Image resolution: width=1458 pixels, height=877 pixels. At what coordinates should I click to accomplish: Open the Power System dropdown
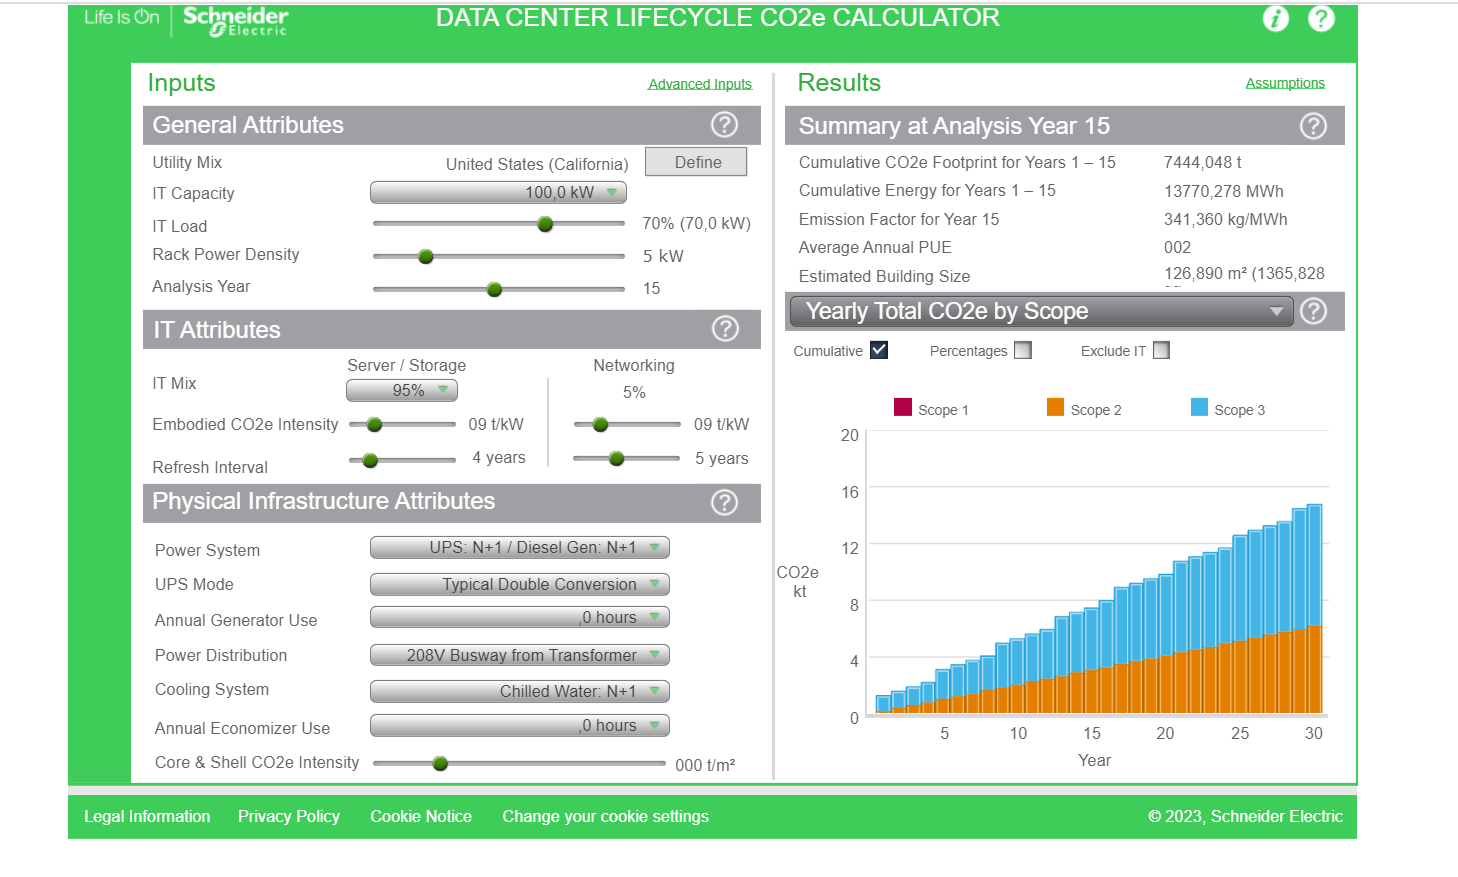520,548
